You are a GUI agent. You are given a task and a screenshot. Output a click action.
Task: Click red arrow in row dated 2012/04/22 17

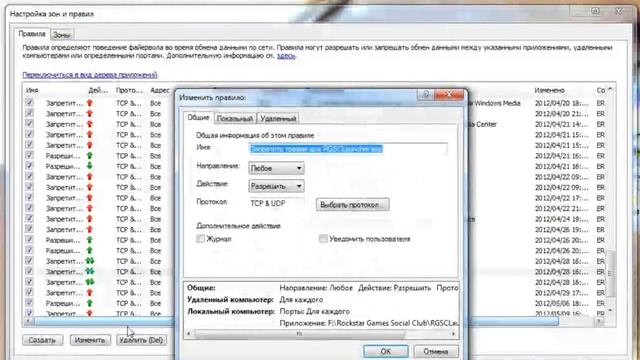[x=90, y=198]
